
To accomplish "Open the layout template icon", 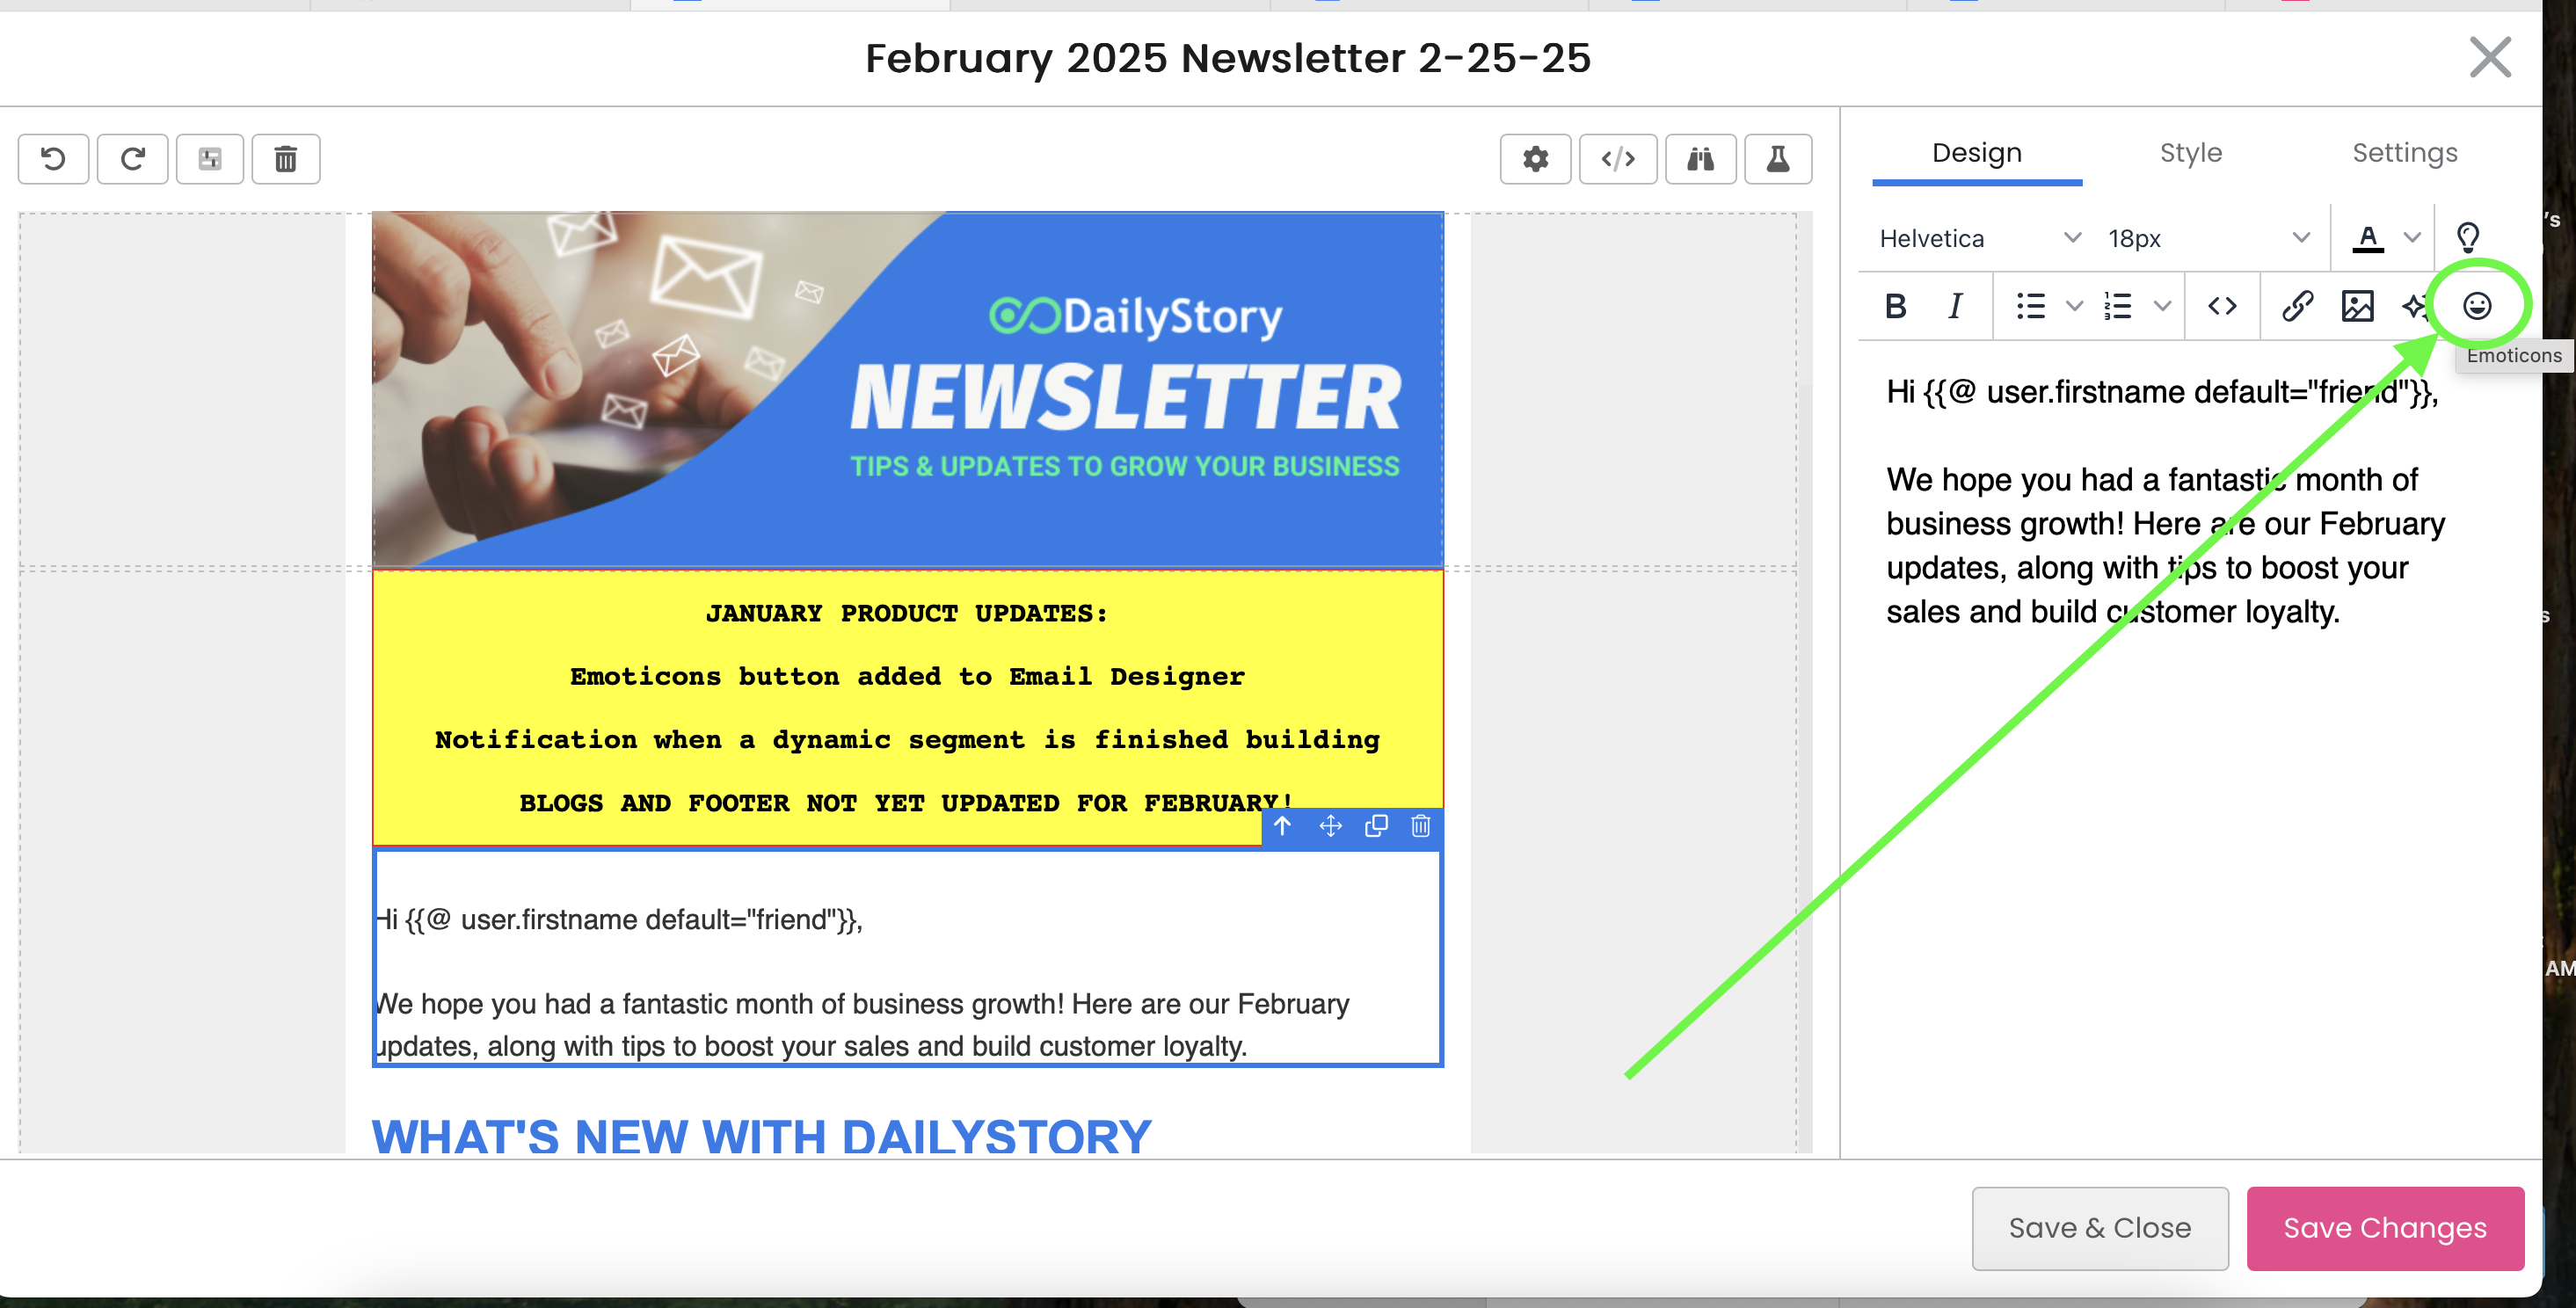I will [210, 159].
